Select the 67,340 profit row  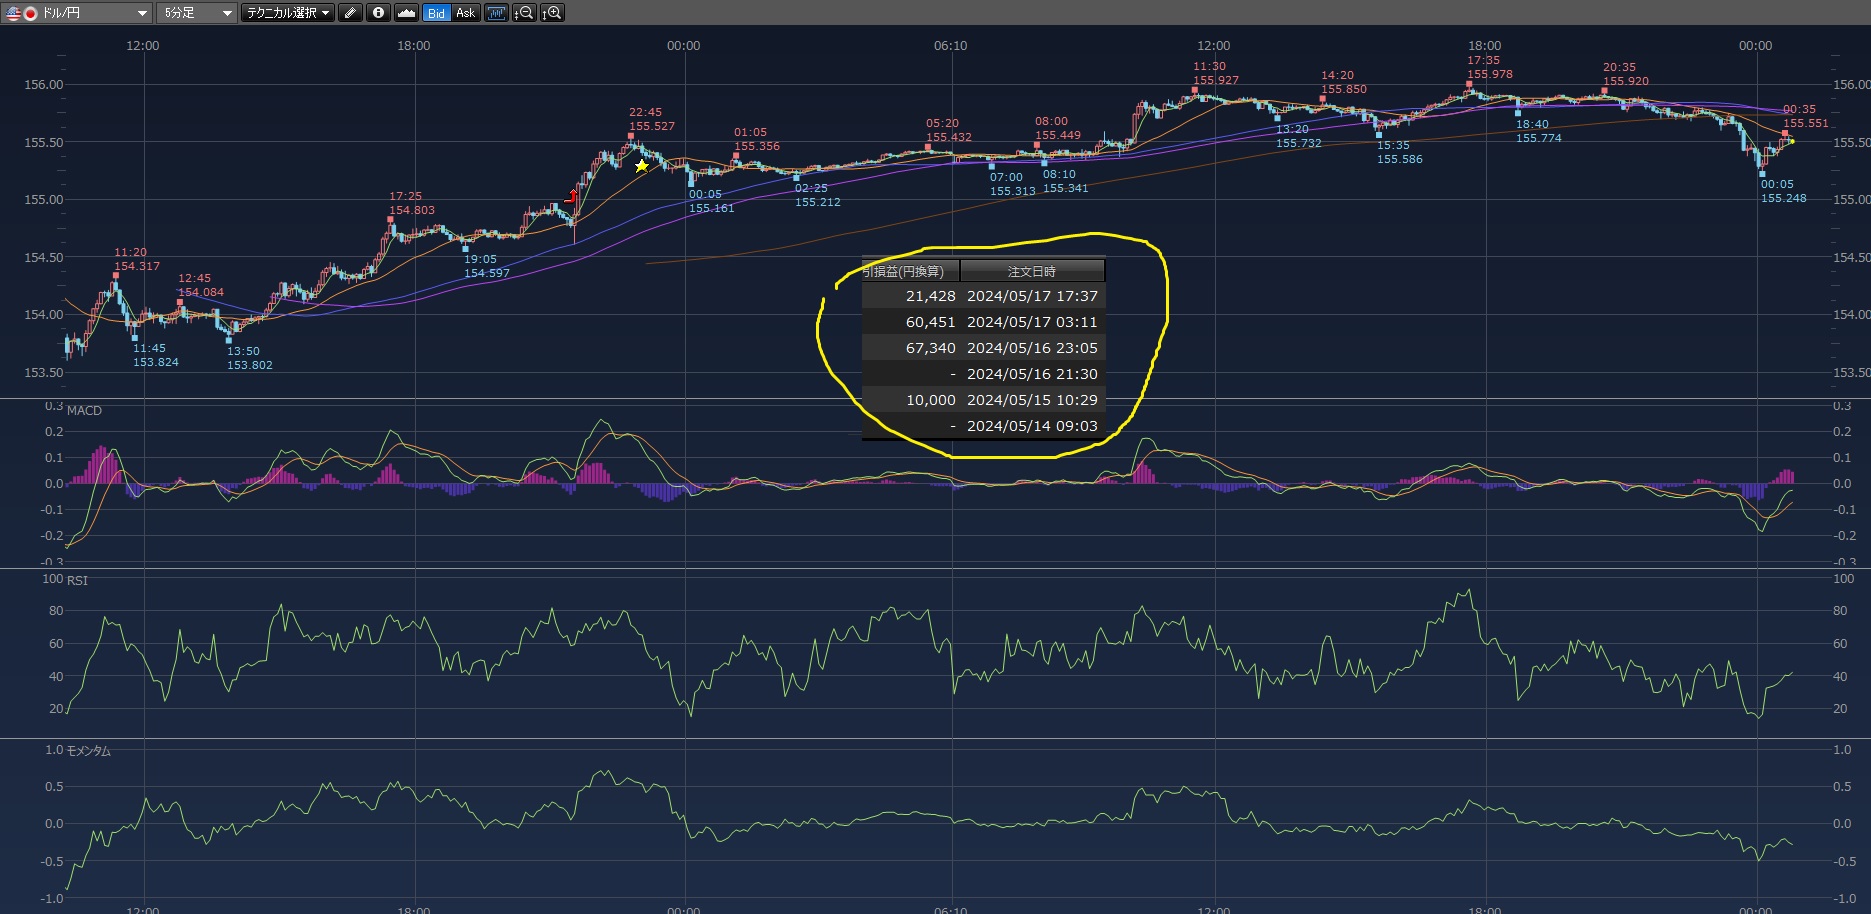930,348
